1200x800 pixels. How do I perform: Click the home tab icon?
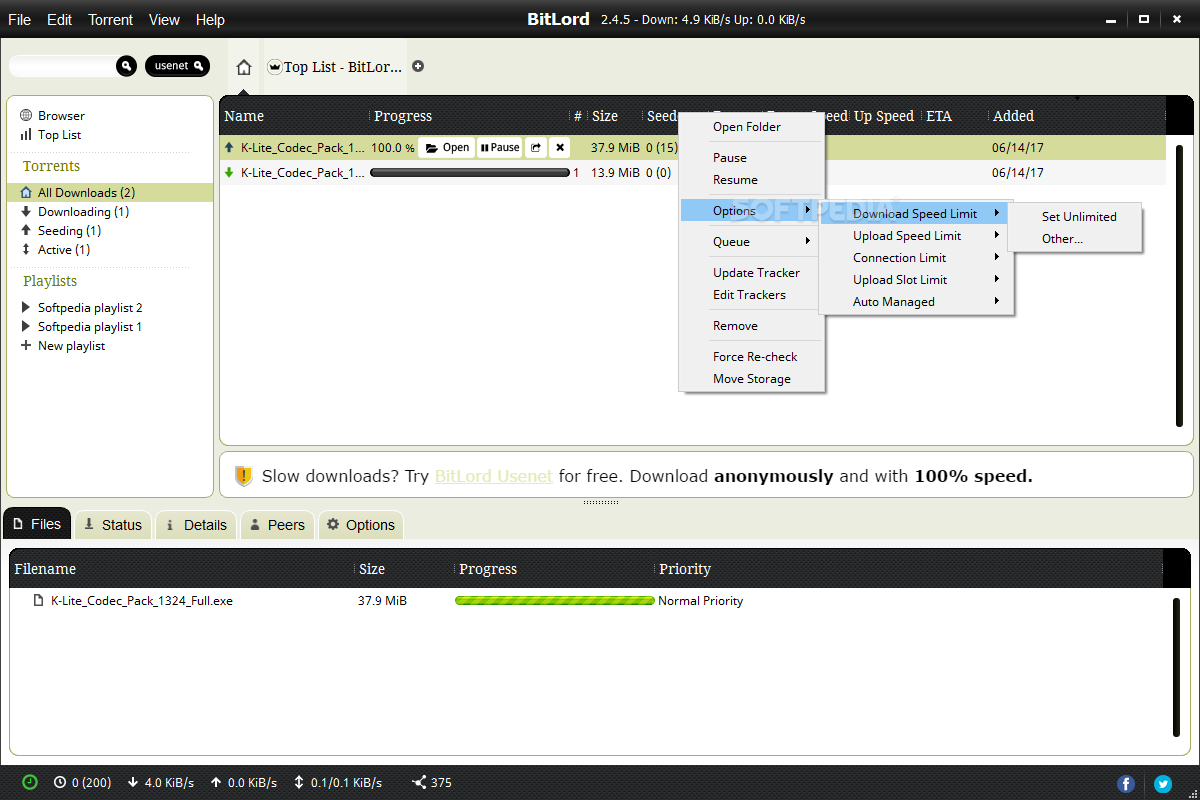(244, 67)
